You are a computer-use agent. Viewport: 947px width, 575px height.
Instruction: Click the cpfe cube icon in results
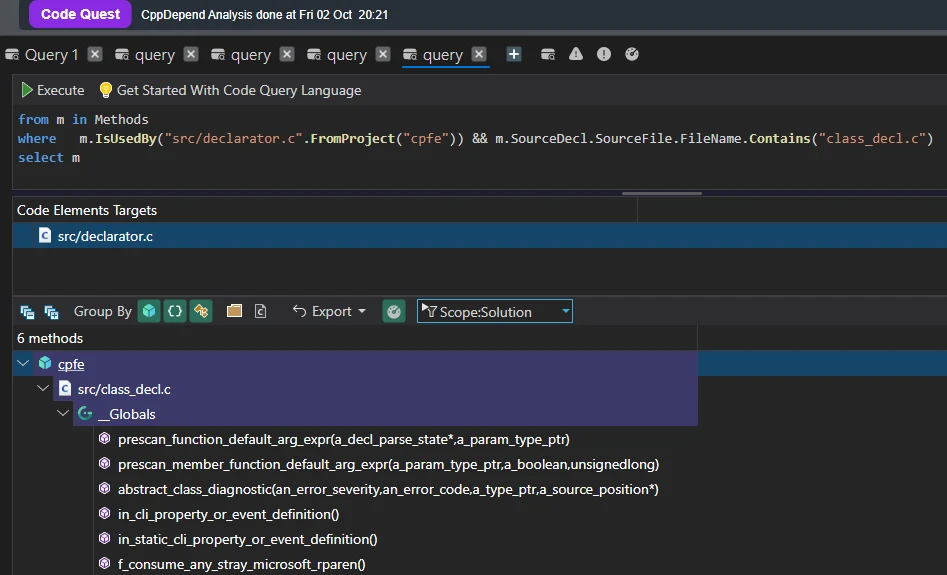click(45, 363)
